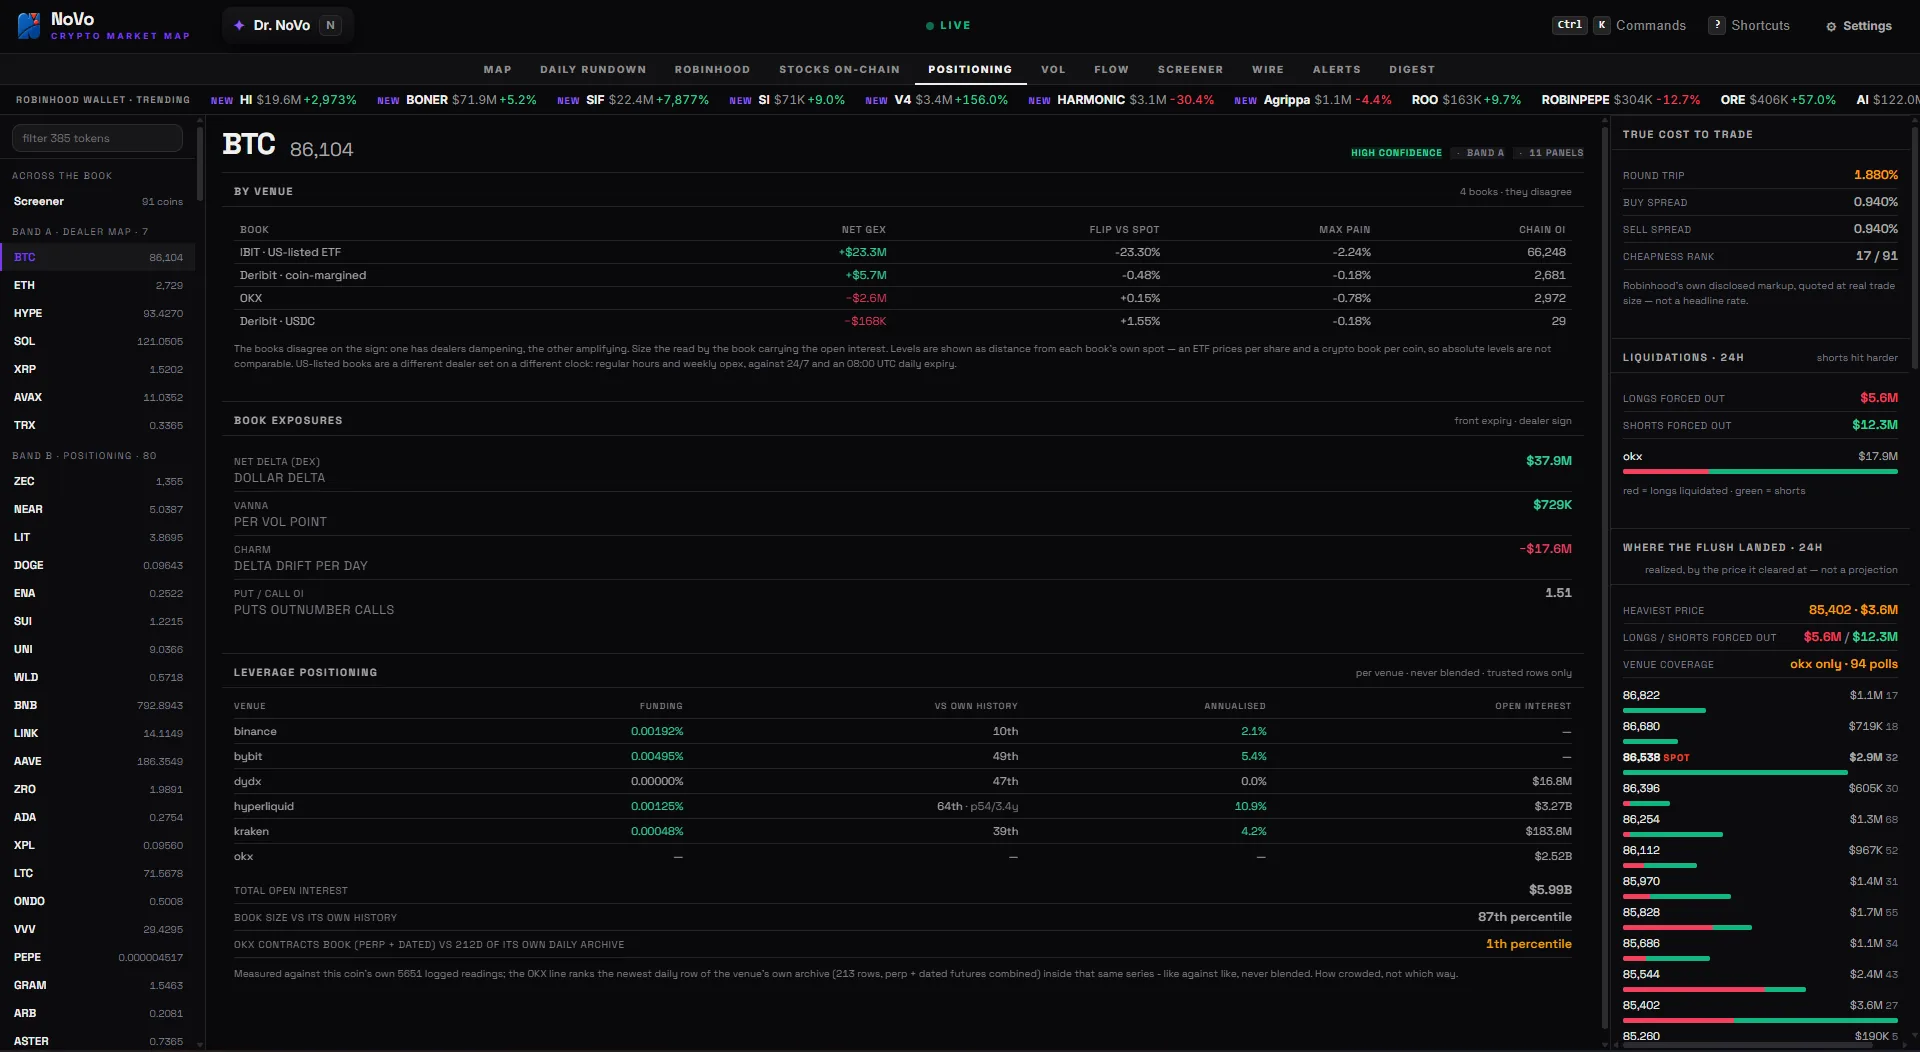Viewport: 1920px width, 1052px height.
Task: Open the DIGEST tab
Action: point(1411,69)
